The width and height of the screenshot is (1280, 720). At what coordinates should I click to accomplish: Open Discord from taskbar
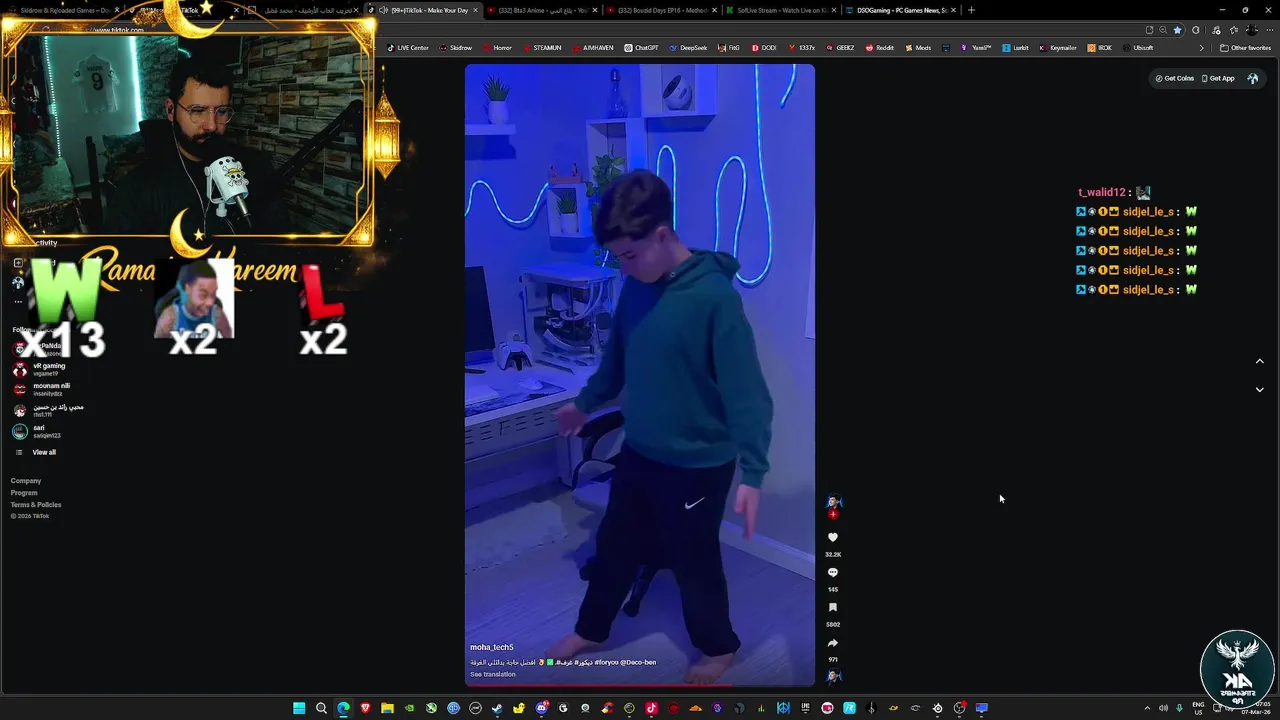click(x=541, y=708)
